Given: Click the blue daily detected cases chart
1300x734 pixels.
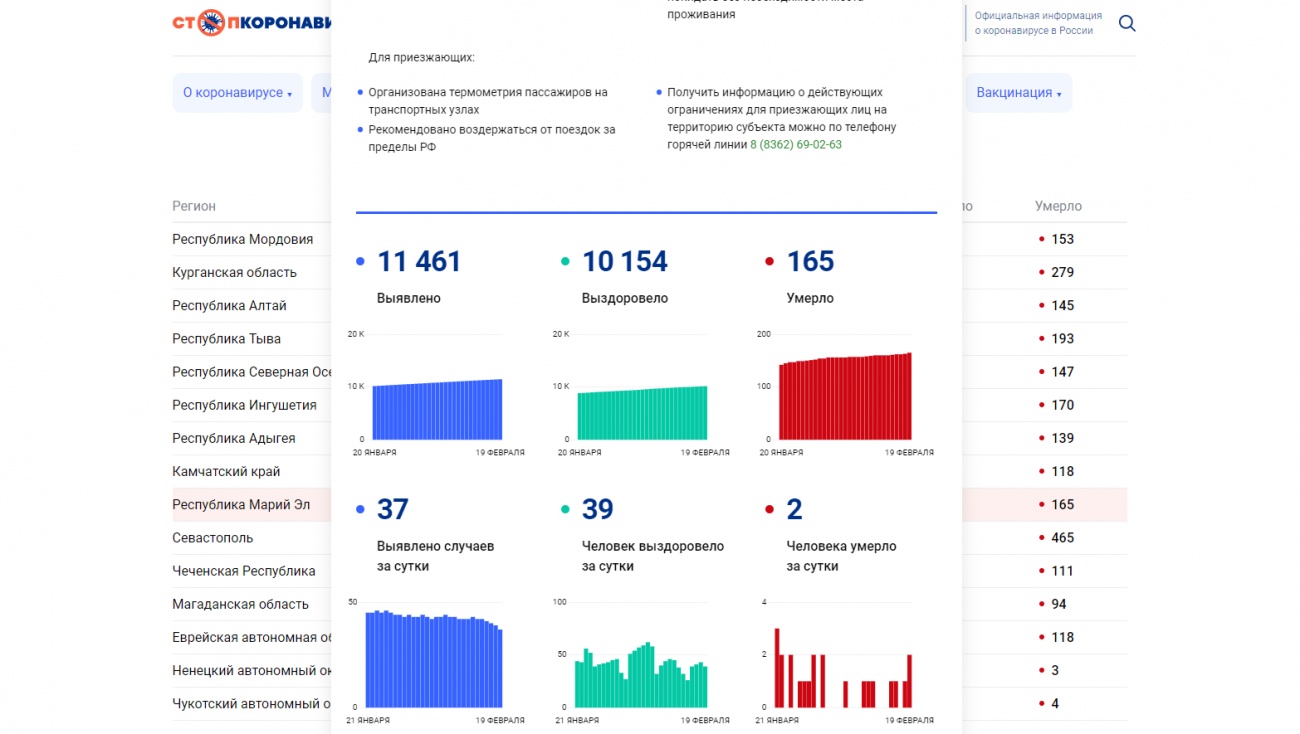Looking at the screenshot, I should pos(434,660).
